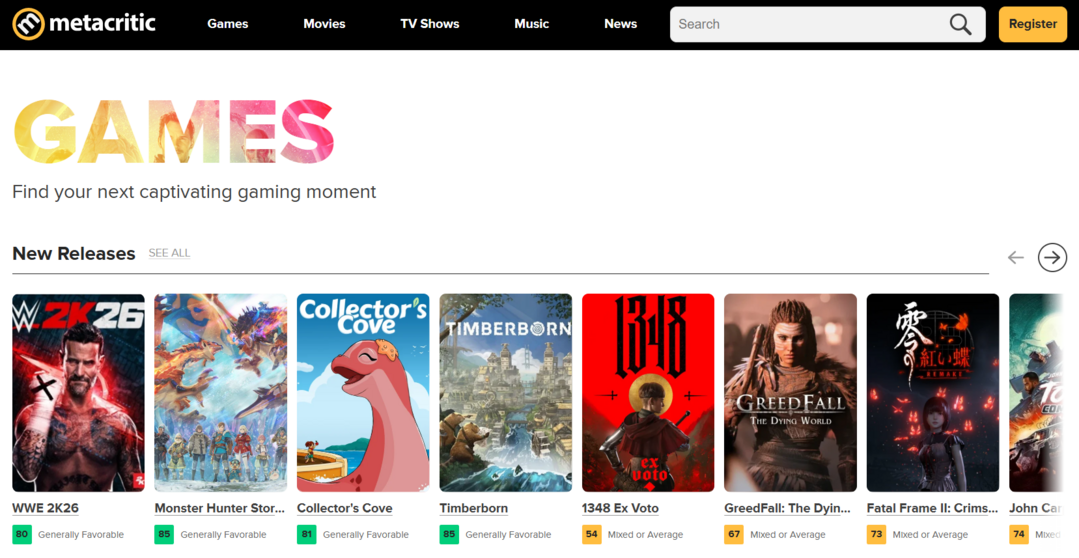Go to next New Releases with right arrow
1079x558 pixels.
pyautogui.click(x=1052, y=257)
